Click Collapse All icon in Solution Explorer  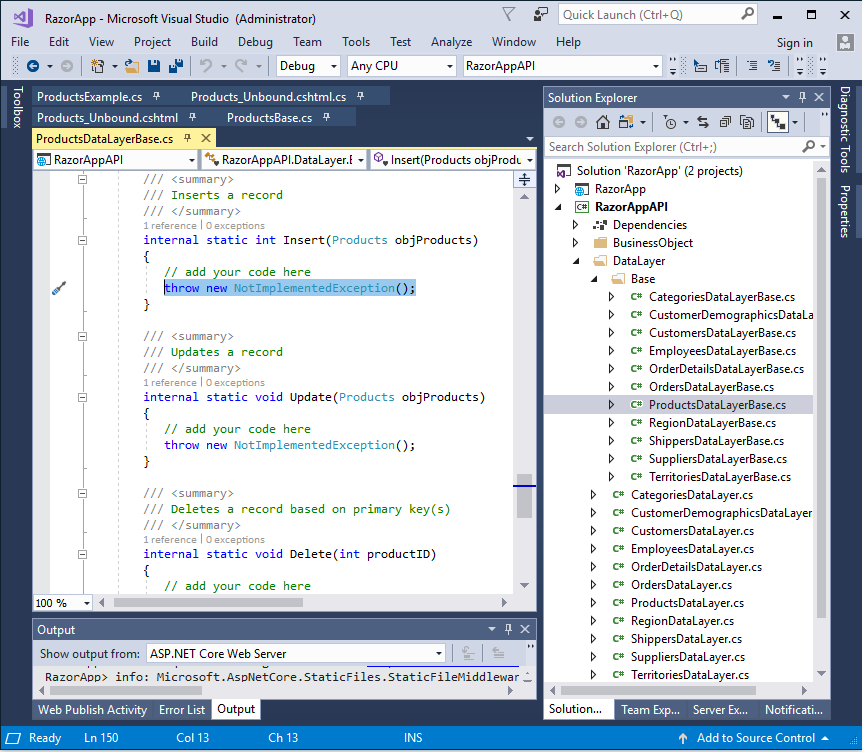725,122
